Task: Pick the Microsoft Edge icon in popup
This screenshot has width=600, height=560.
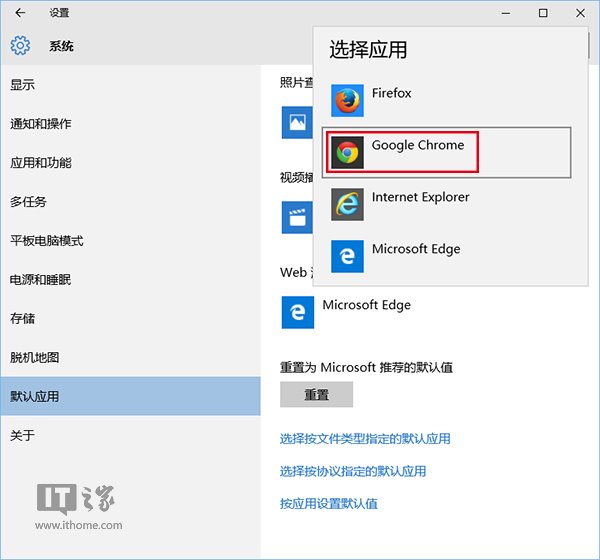Action: click(x=347, y=256)
